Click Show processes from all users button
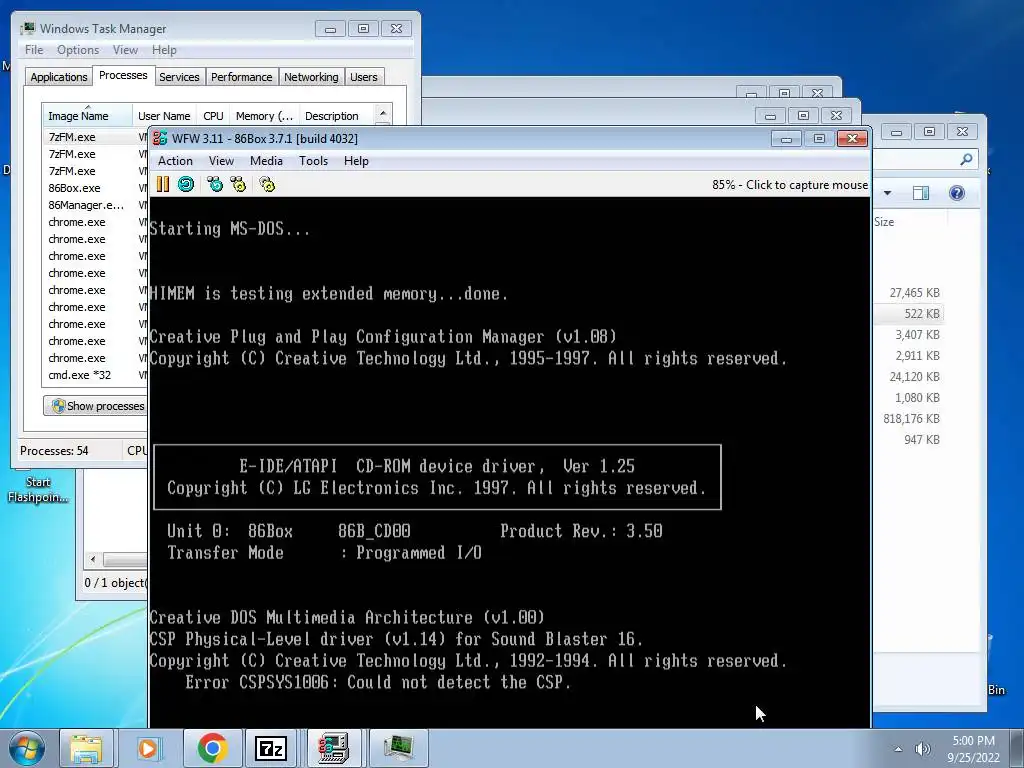 coord(97,406)
